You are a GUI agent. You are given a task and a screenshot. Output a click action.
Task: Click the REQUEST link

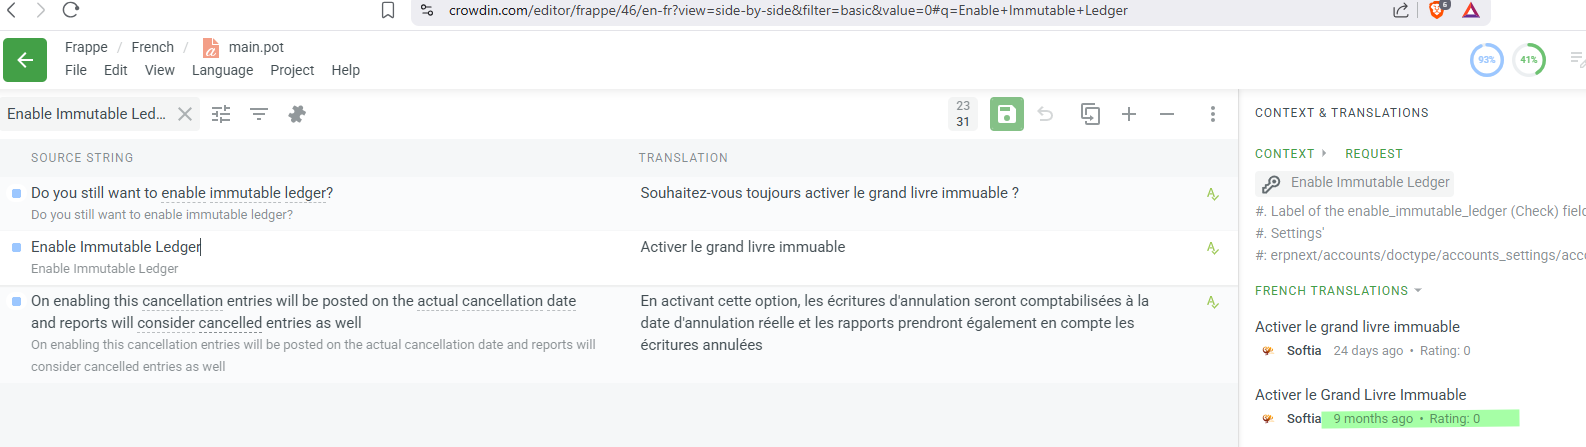pos(1374,154)
